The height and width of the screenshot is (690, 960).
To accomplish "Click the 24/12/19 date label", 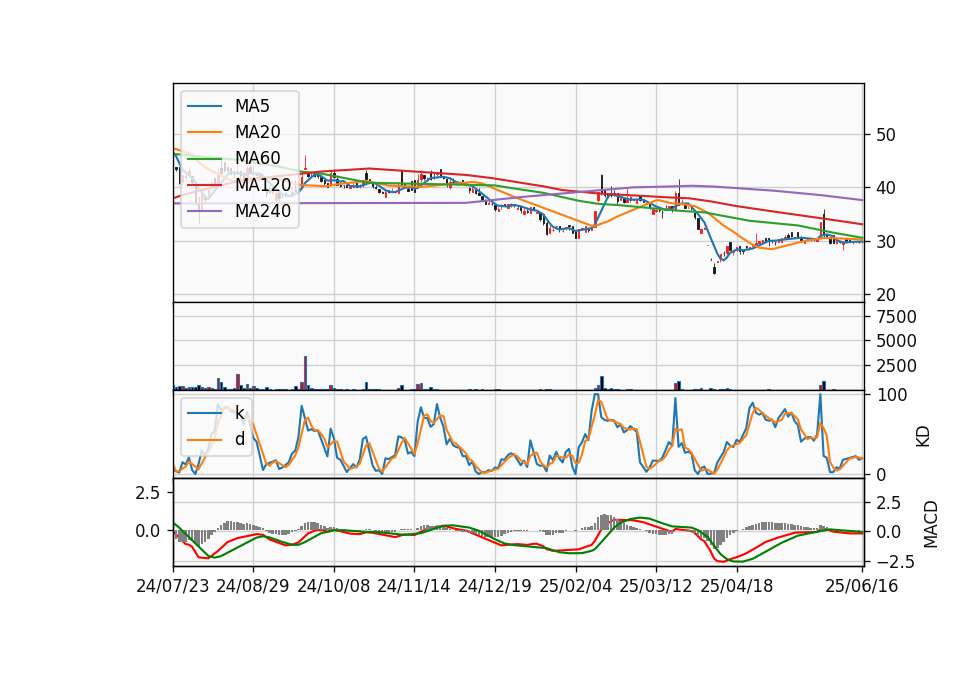I will tap(495, 586).
